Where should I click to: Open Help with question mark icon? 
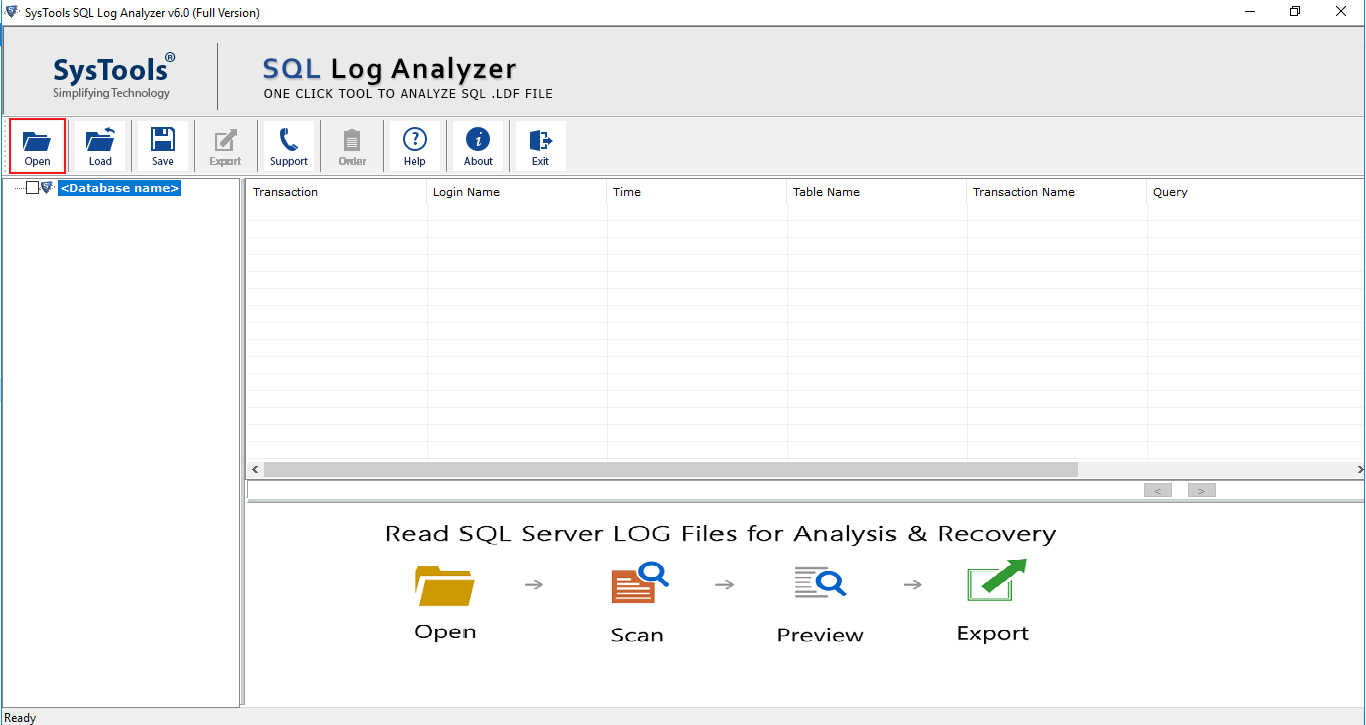pyautogui.click(x=415, y=146)
